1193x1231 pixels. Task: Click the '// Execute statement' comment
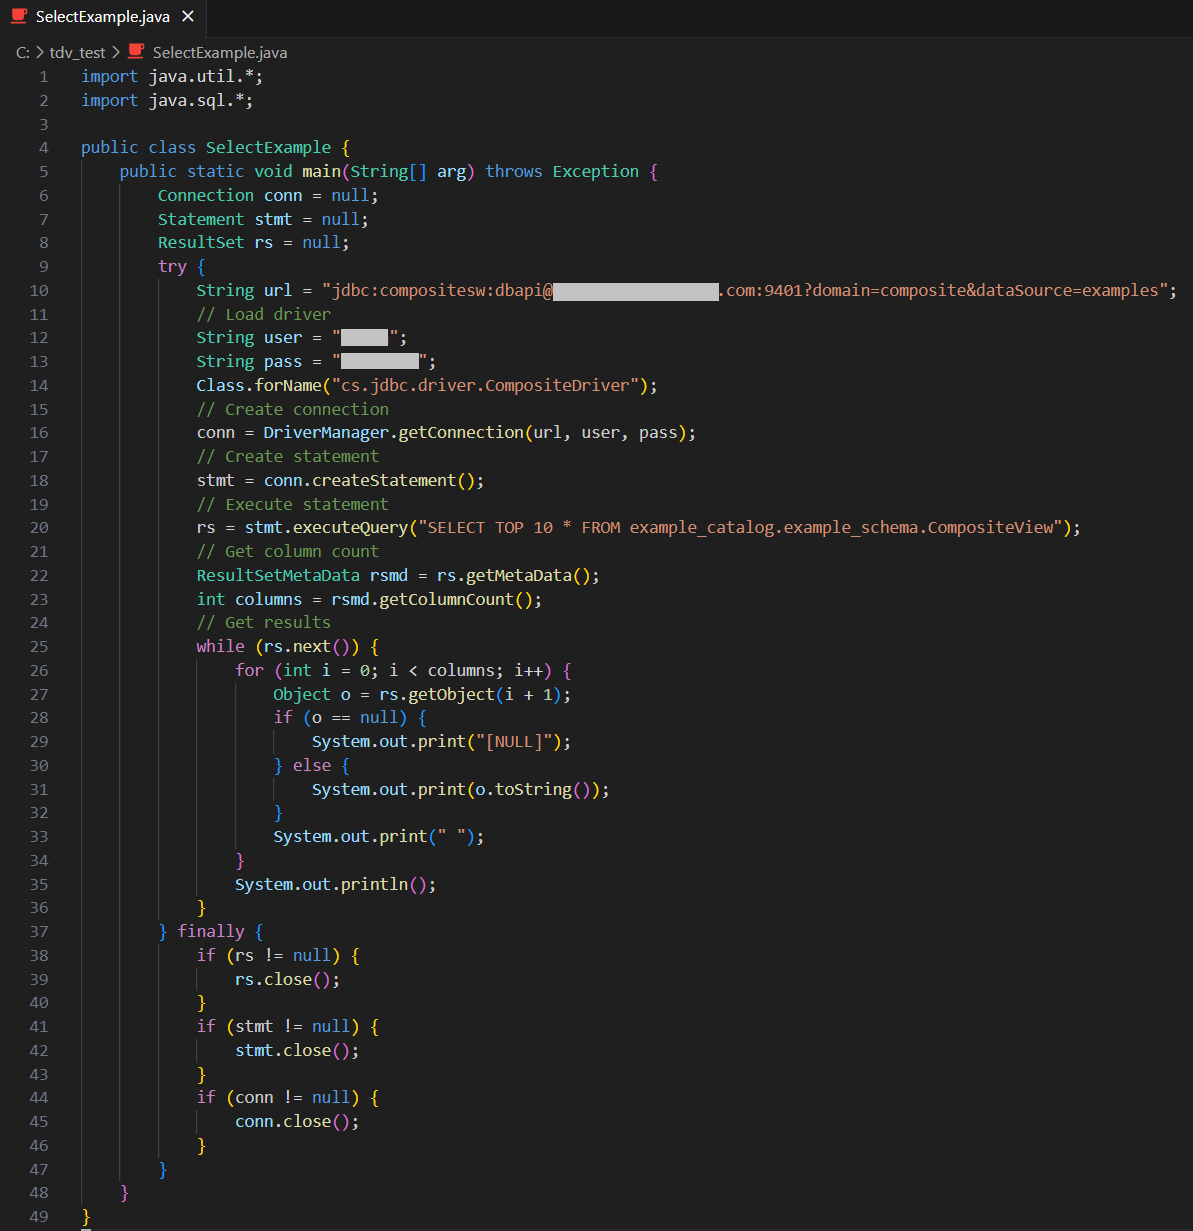pos(293,504)
